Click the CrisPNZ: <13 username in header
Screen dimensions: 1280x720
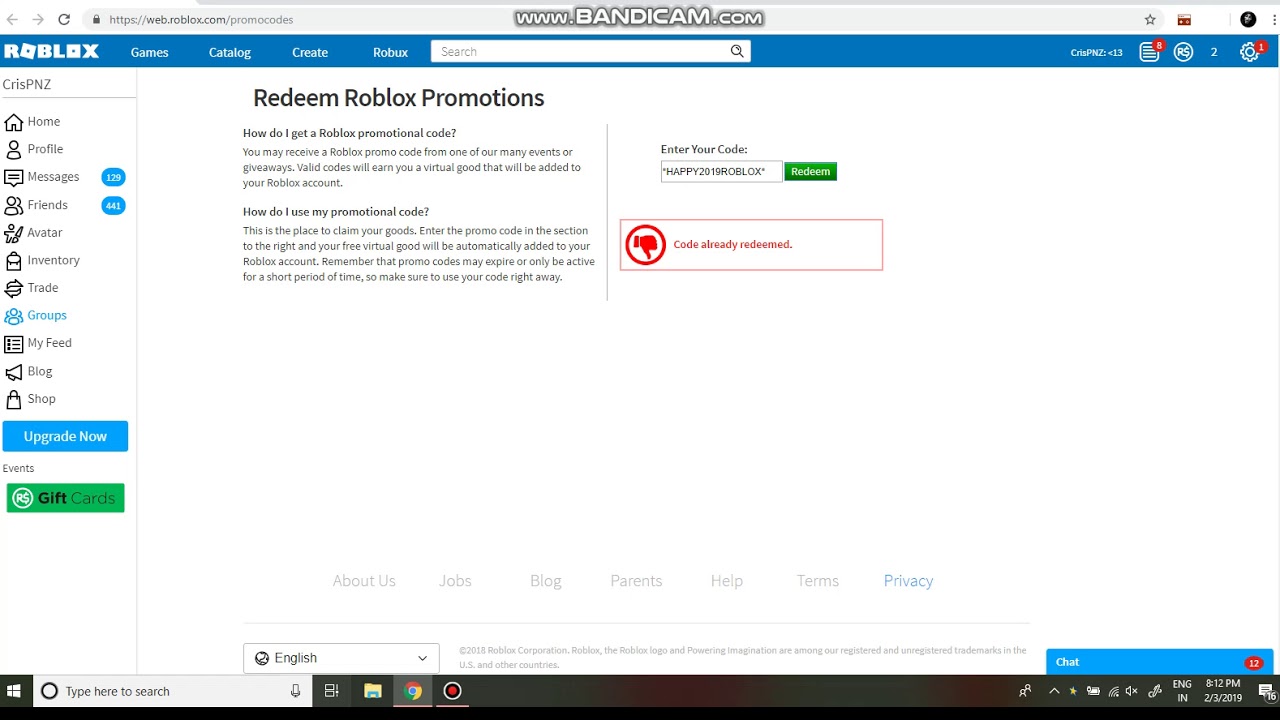[1096, 52]
